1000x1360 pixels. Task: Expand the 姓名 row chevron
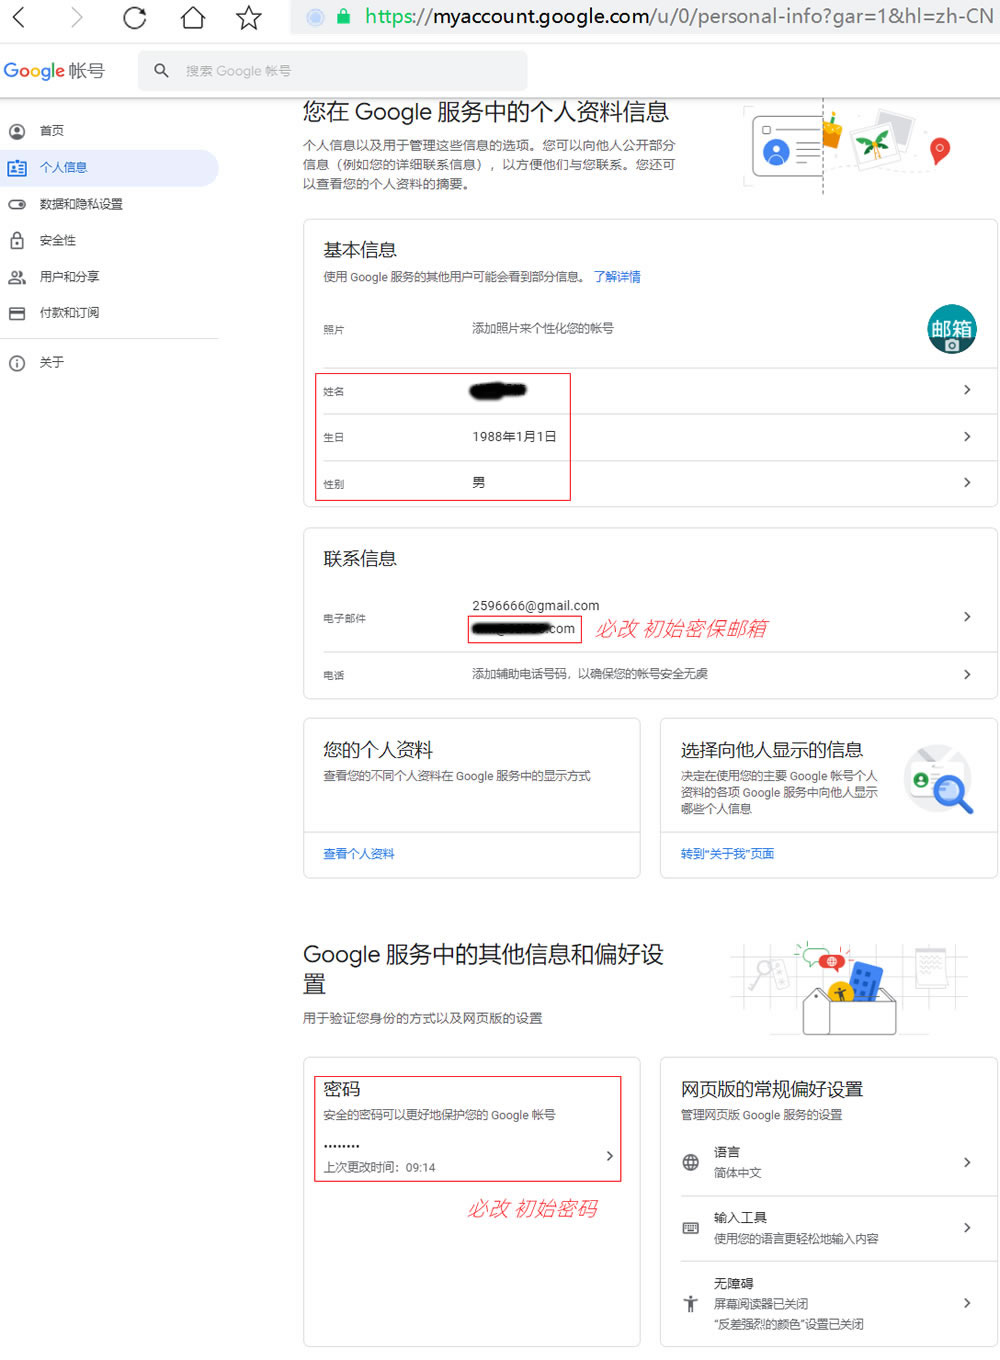click(x=967, y=390)
